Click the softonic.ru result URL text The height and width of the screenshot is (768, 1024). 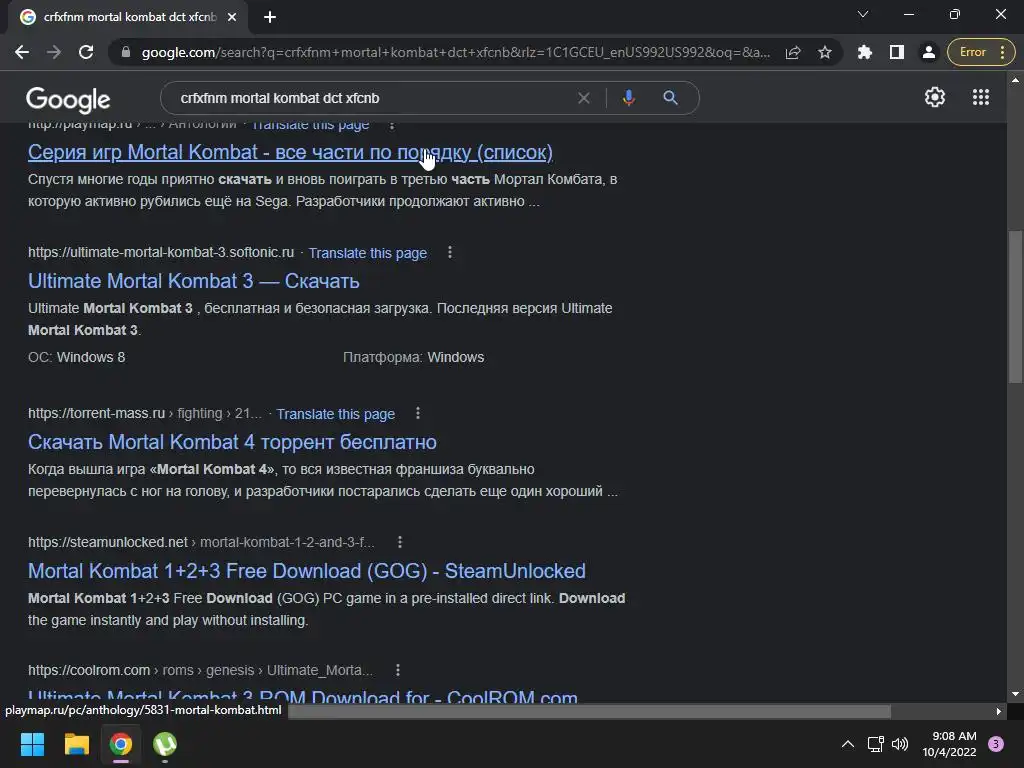point(161,252)
